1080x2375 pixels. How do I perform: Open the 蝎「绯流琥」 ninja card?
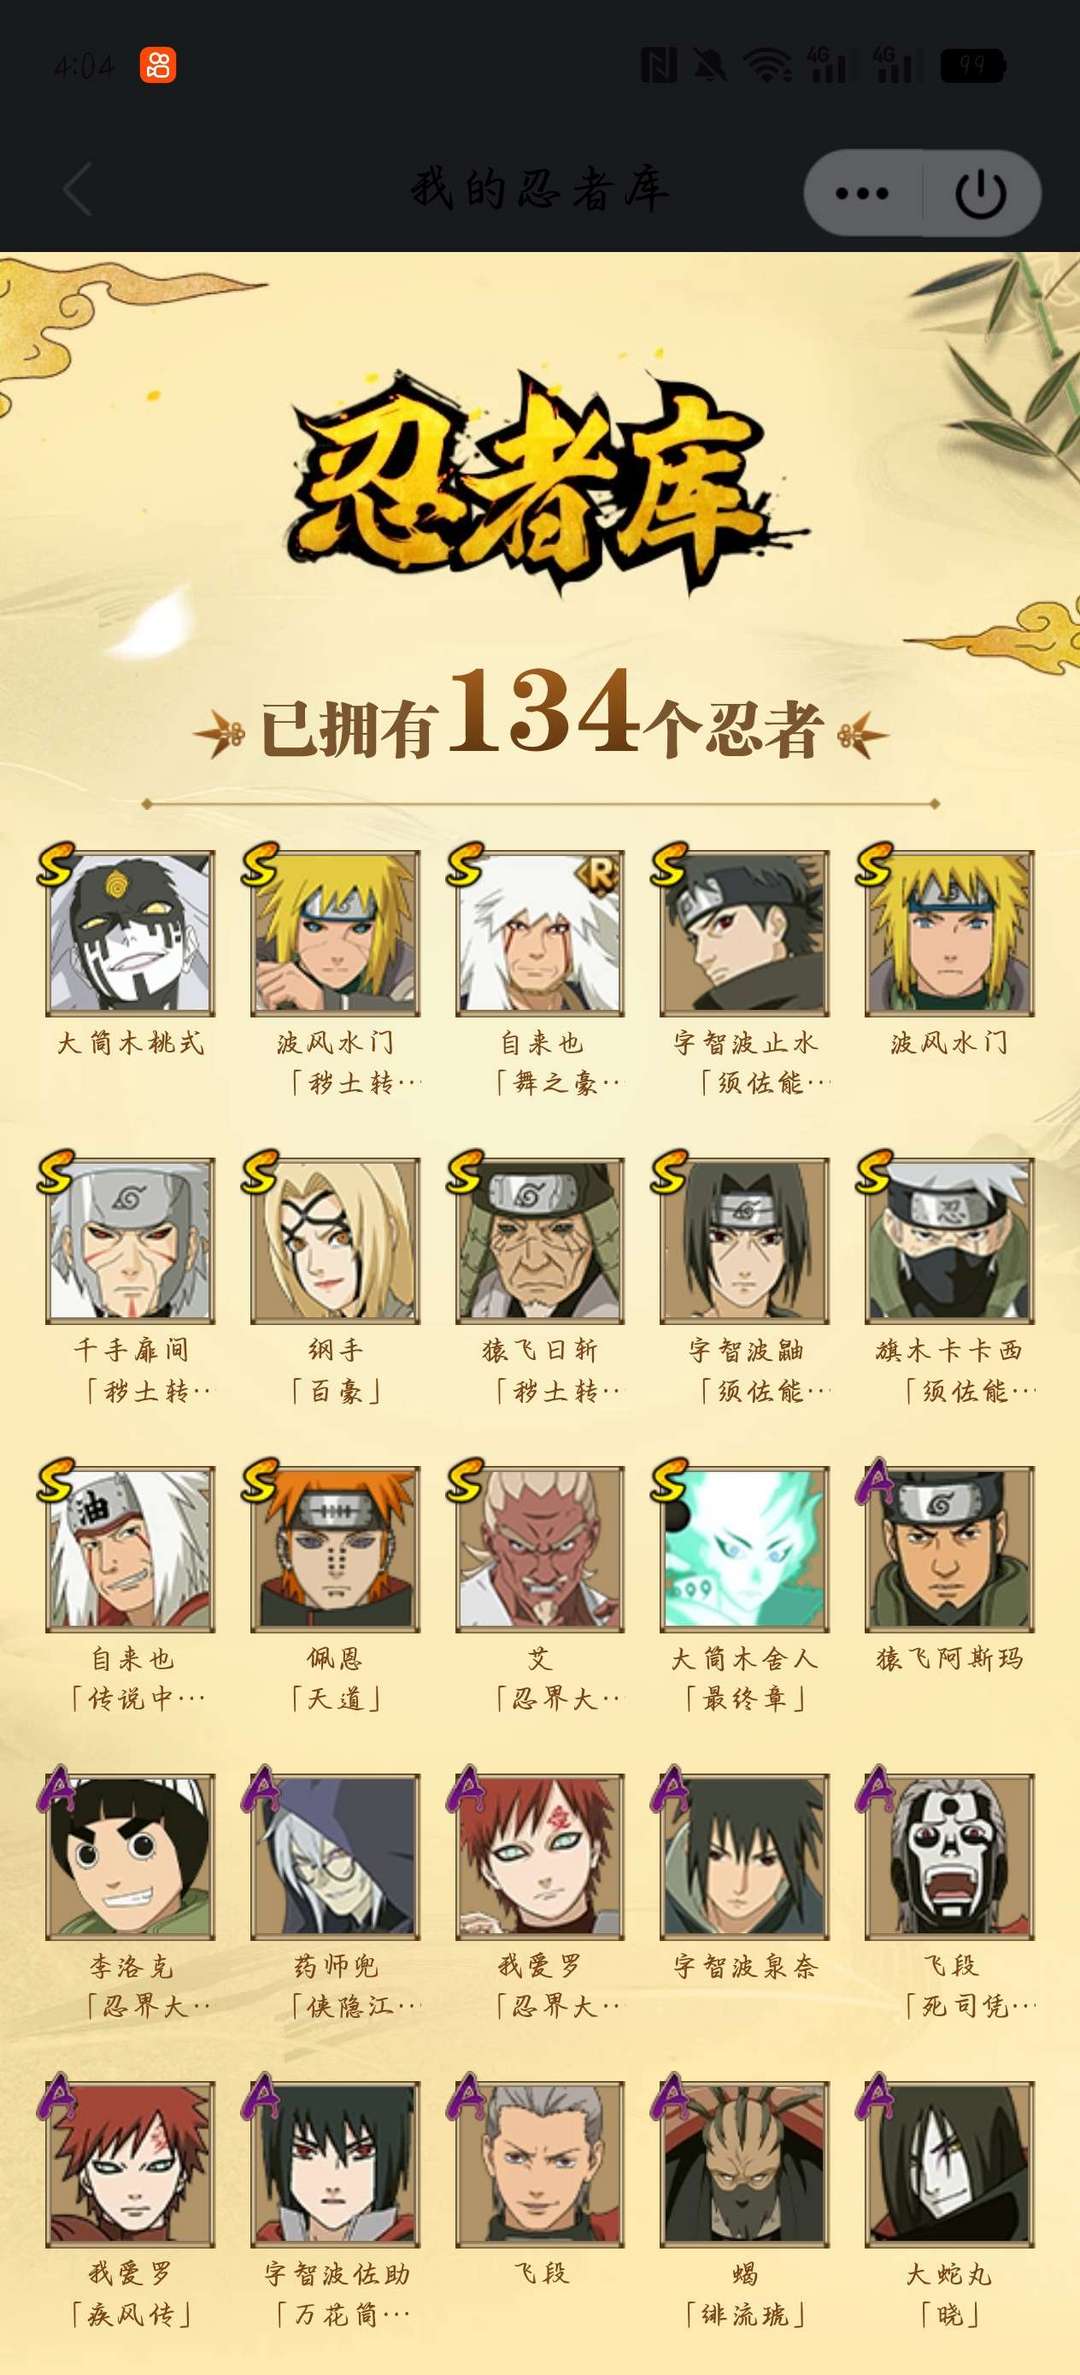745,2164
